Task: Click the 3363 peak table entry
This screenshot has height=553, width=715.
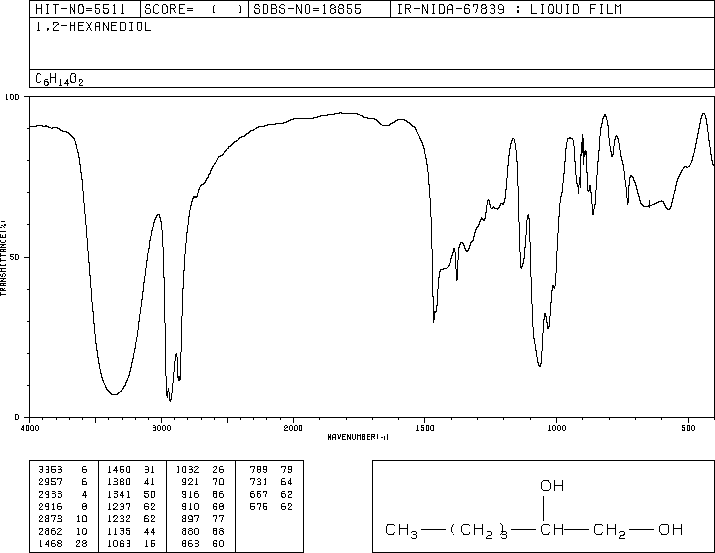Action: tap(62, 469)
